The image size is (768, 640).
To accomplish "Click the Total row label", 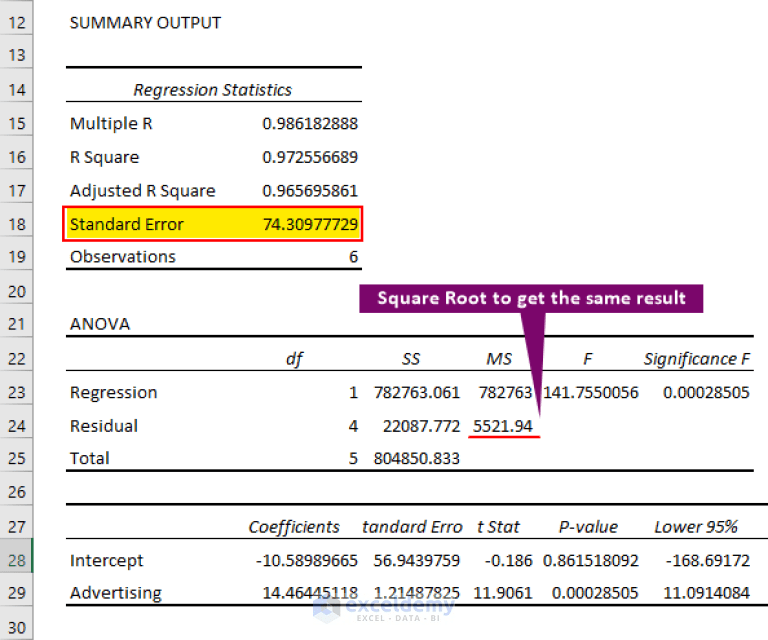I will click(x=90, y=458).
